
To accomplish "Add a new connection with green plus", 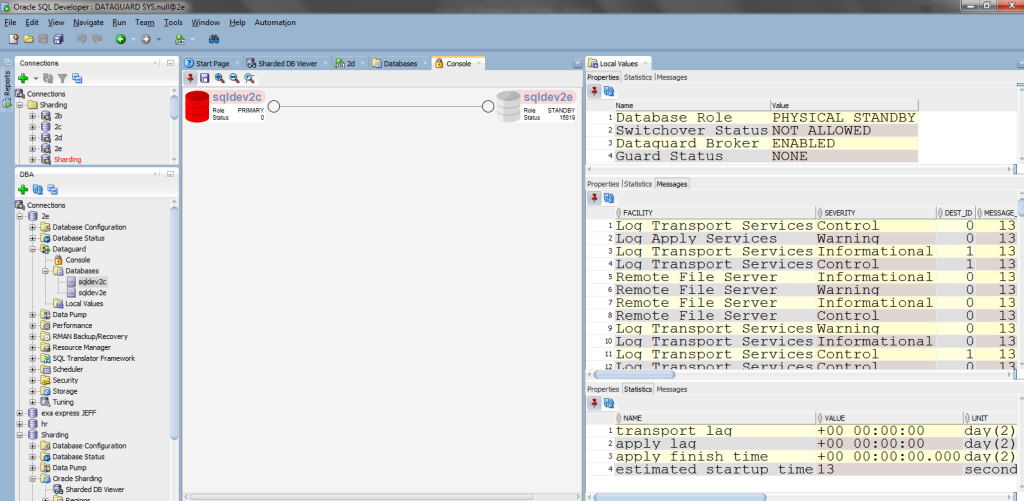I will [x=23, y=78].
